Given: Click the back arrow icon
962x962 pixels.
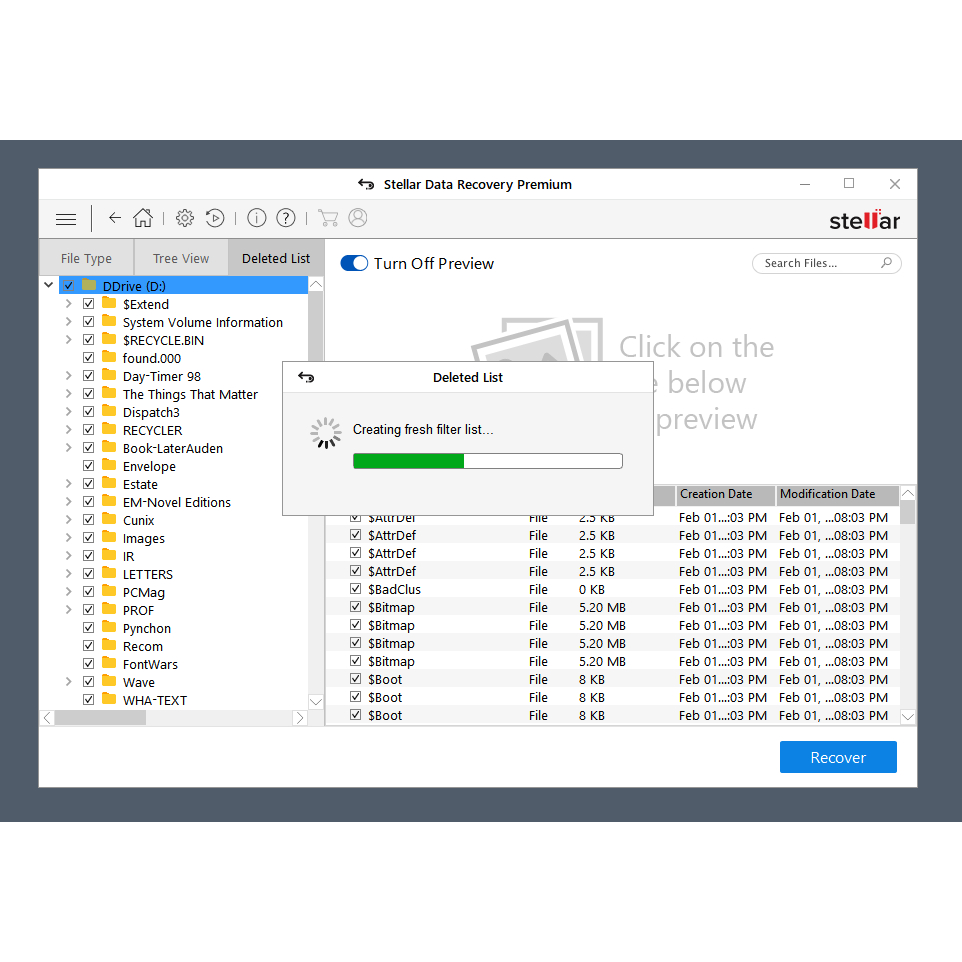Looking at the screenshot, I should coord(115,218).
